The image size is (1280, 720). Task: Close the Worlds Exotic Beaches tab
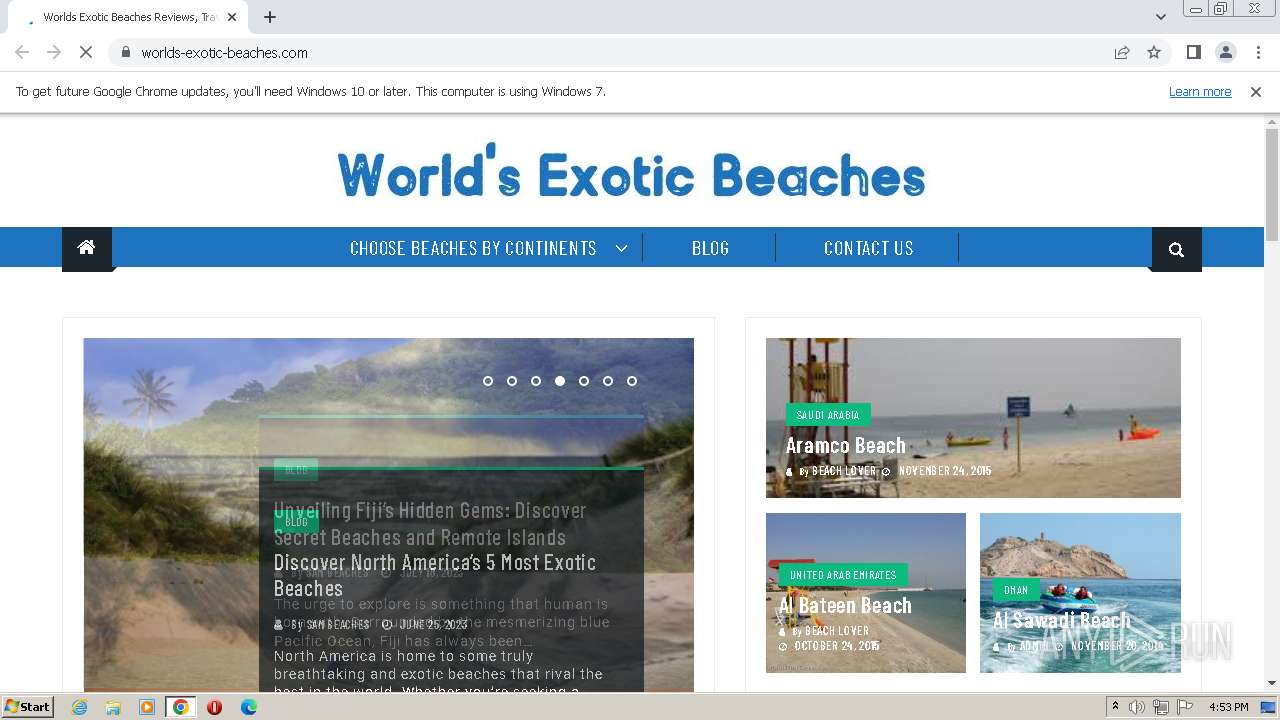click(x=232, y=17)
